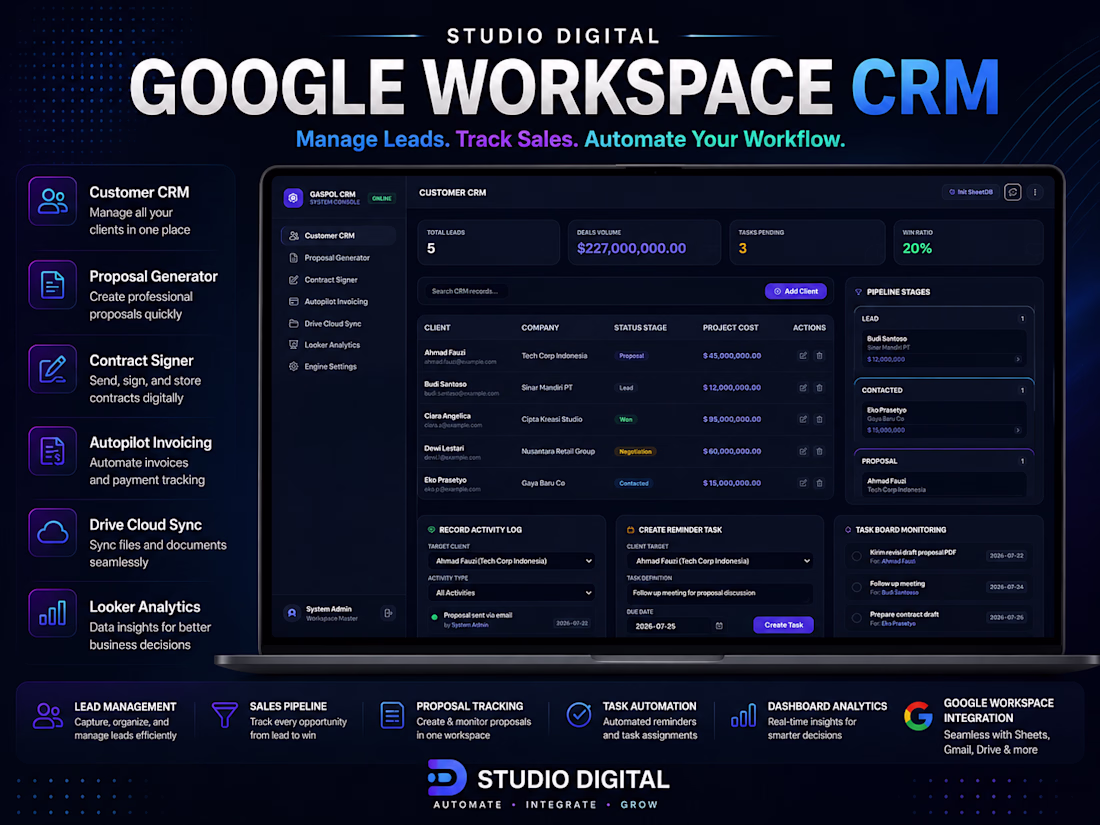This screenshot has width=1100, height=825.
Task: Click the Task Board Monitoring header icon
Action: pyautogui.click(x=848, y=530)
